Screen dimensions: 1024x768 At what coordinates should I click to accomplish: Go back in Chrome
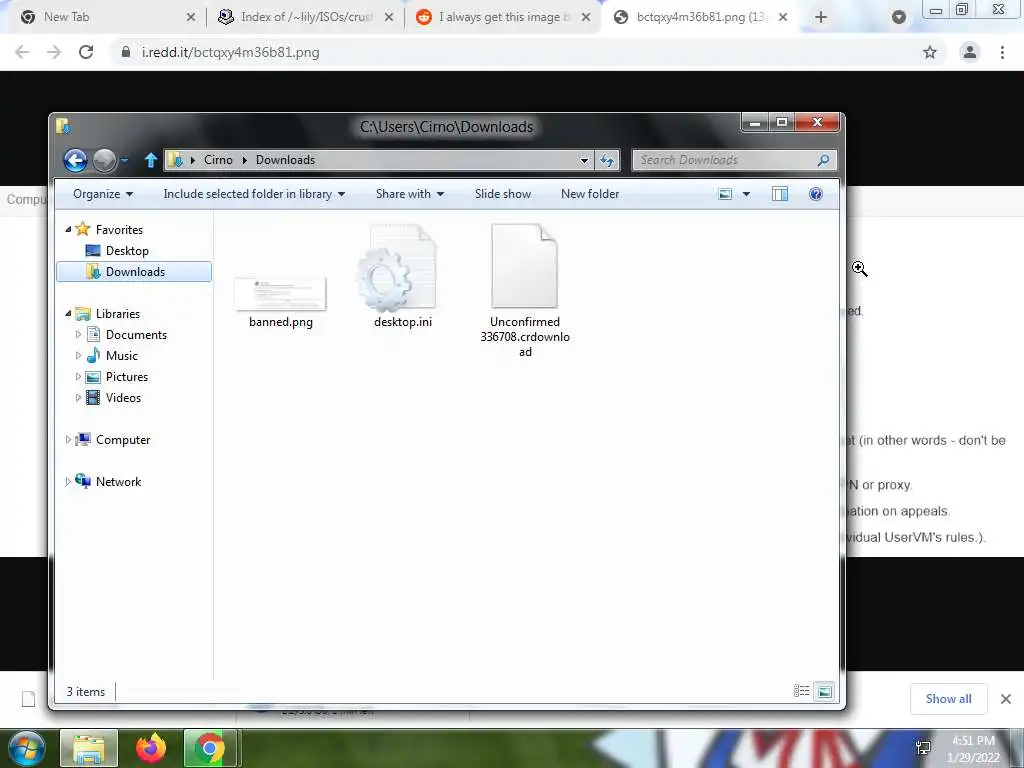point(22,52)
